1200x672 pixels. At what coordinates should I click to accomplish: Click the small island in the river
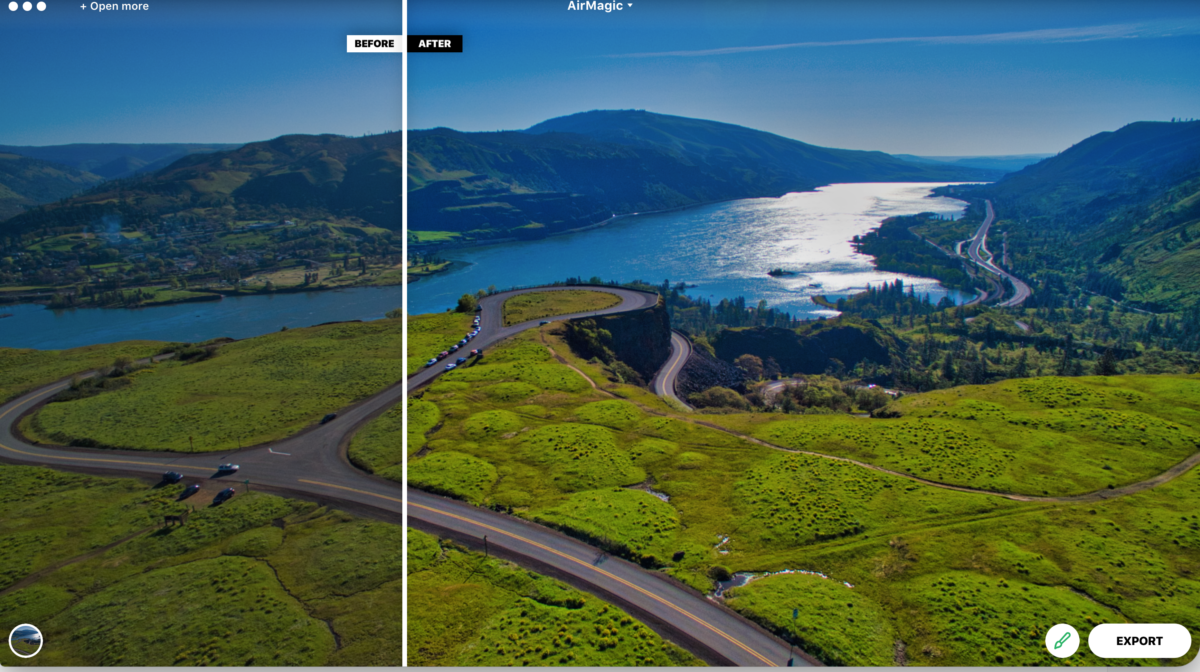click(781, 272)
